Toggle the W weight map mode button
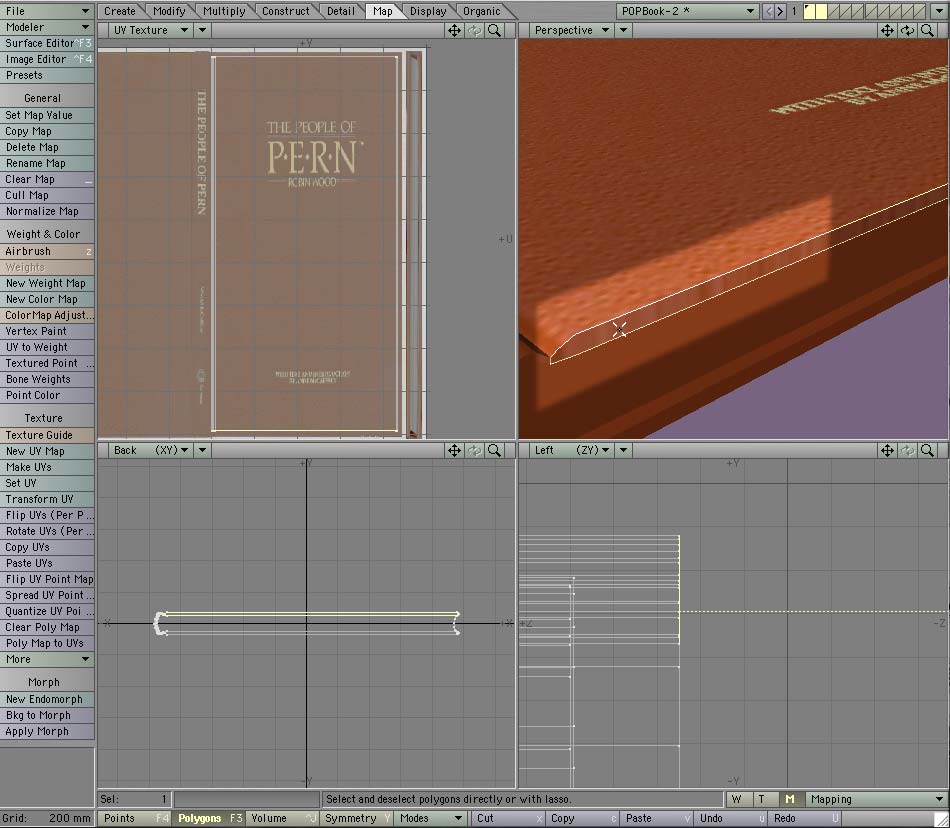This screenshot has height=828, width=950. [736, 799]
